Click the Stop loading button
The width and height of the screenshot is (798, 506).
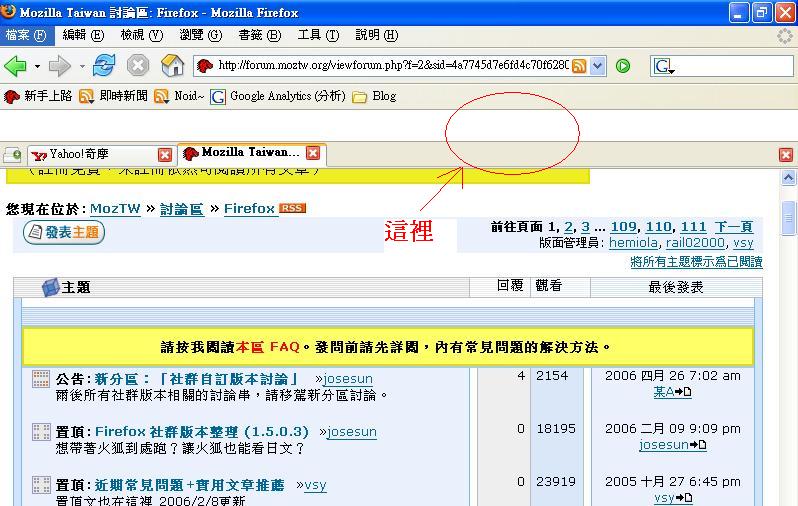pos(138,66)
